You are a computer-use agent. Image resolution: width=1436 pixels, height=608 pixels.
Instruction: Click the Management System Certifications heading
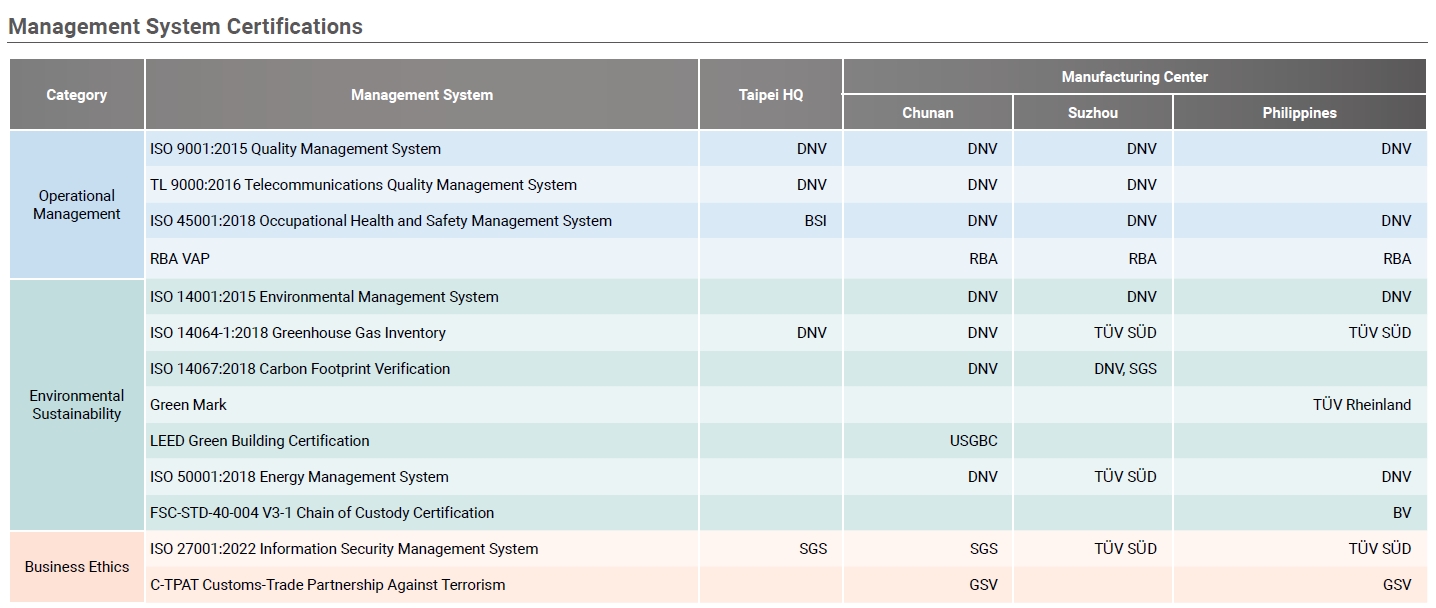click(x=185, y=27)
